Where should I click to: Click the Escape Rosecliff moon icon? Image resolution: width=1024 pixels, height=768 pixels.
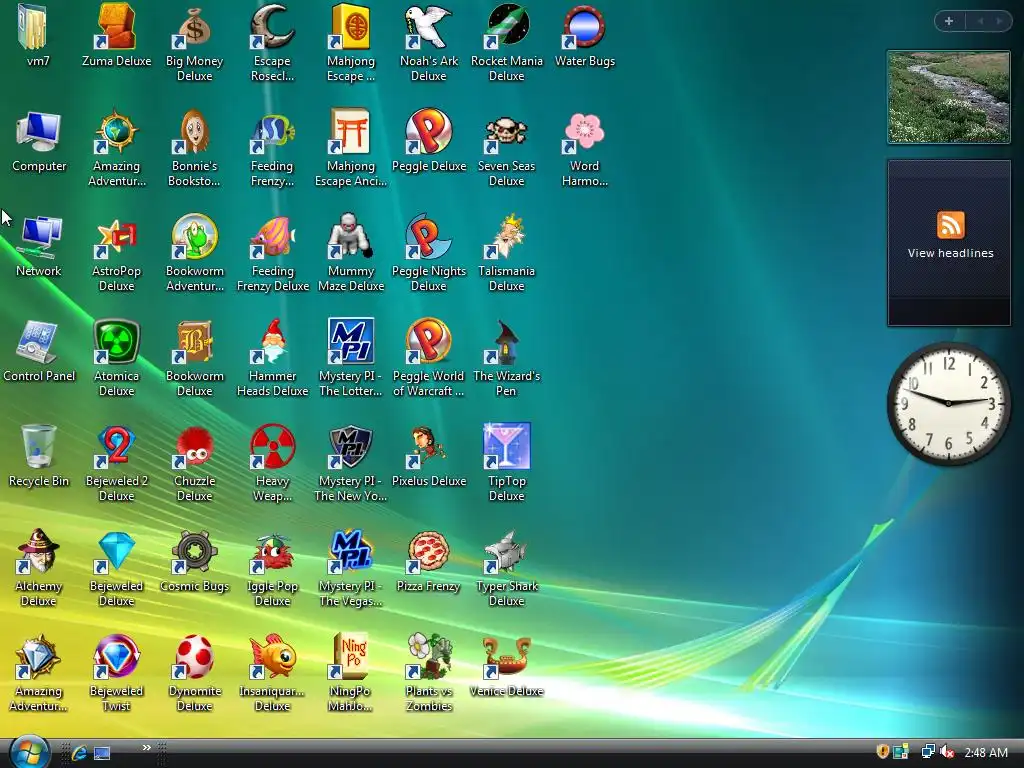(272, 26)
